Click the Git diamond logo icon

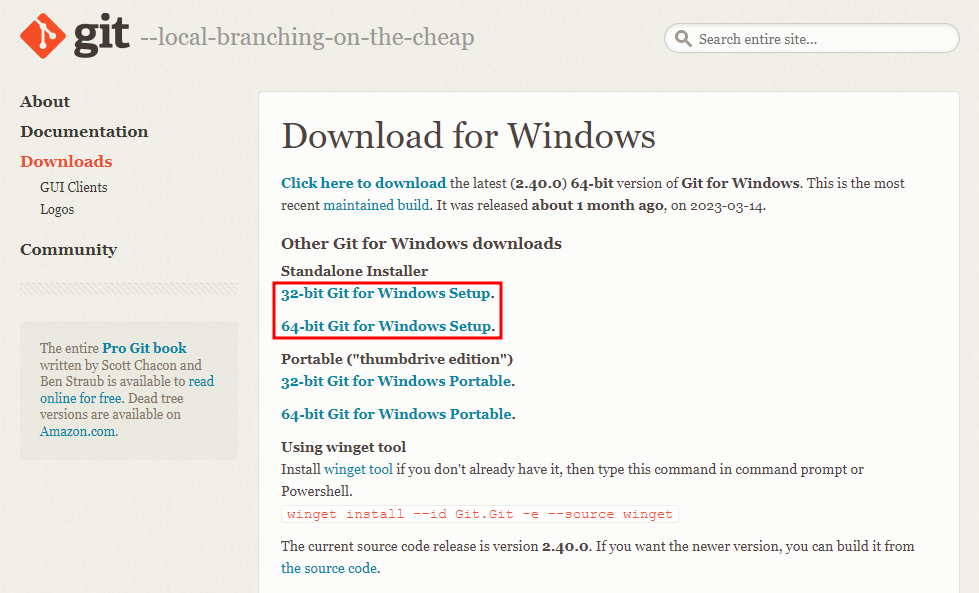point(42,36)
